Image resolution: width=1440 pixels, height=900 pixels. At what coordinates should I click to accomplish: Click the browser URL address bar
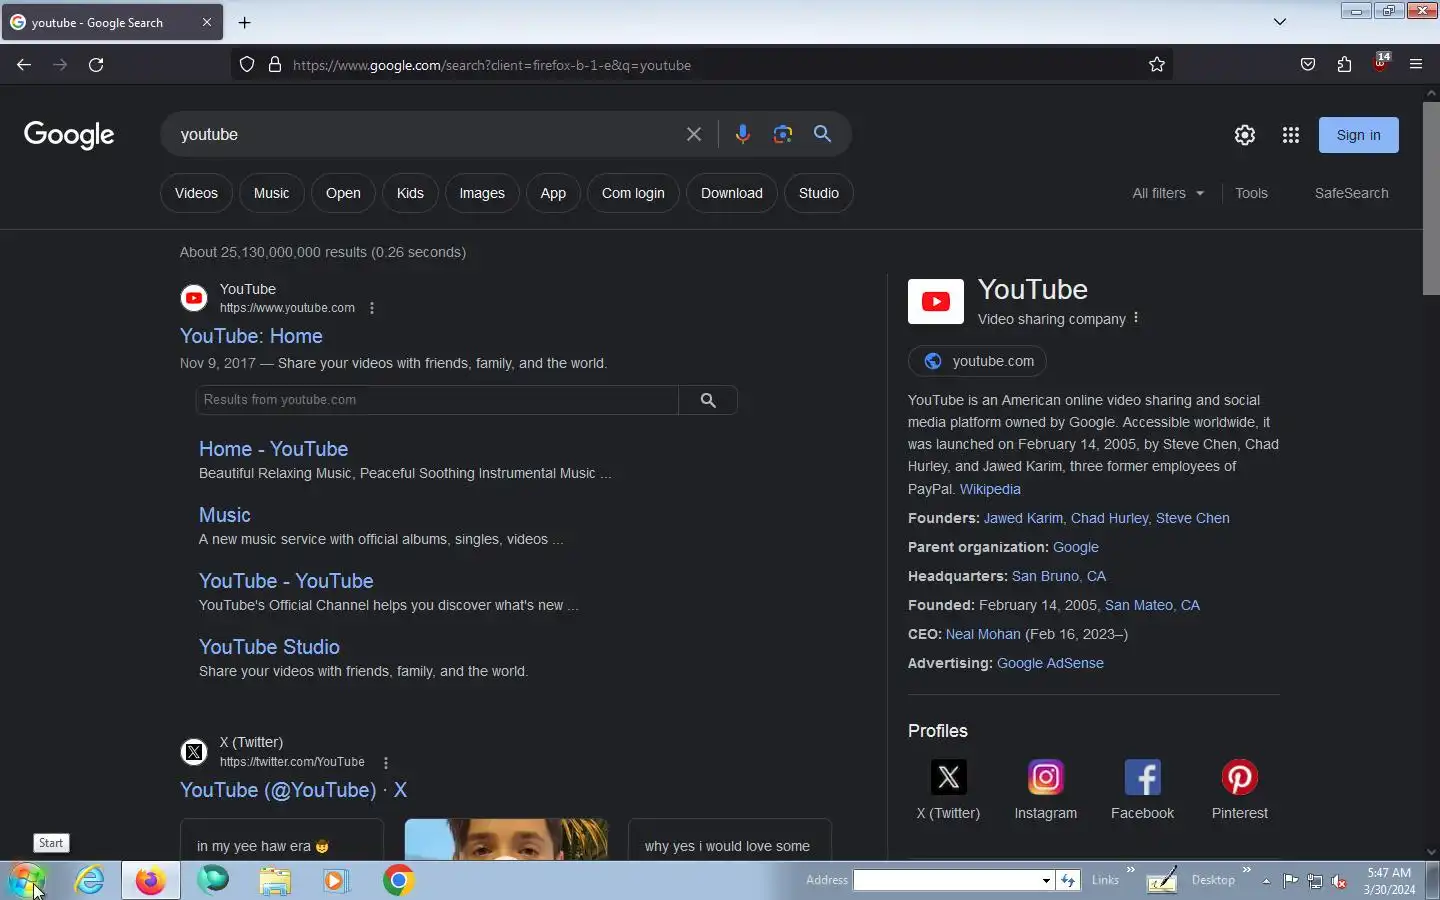[x=700, y=65]
